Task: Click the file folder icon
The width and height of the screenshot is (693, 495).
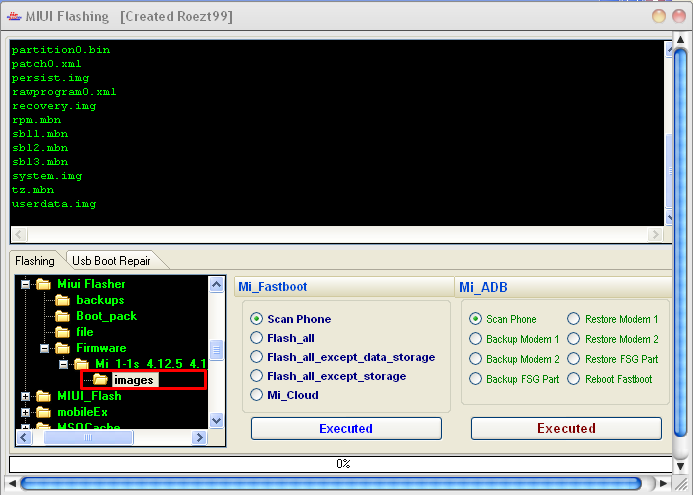Action: click(62, 332)
